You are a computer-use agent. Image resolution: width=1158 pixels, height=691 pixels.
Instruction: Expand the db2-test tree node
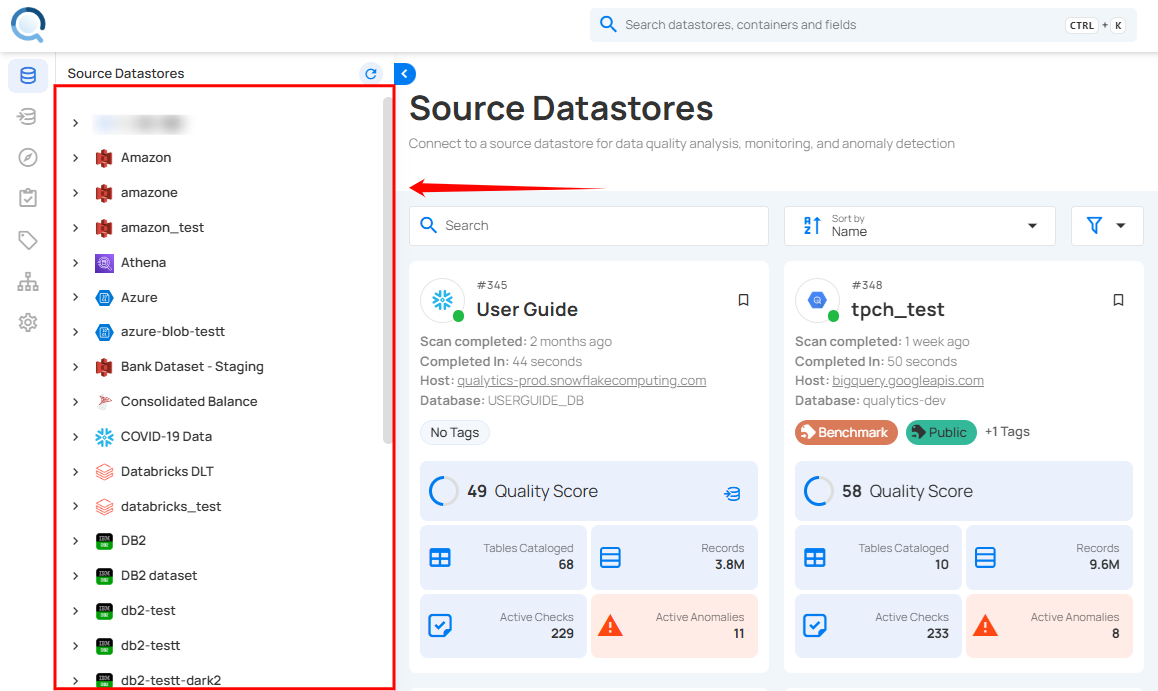click(x=75, y=611)
